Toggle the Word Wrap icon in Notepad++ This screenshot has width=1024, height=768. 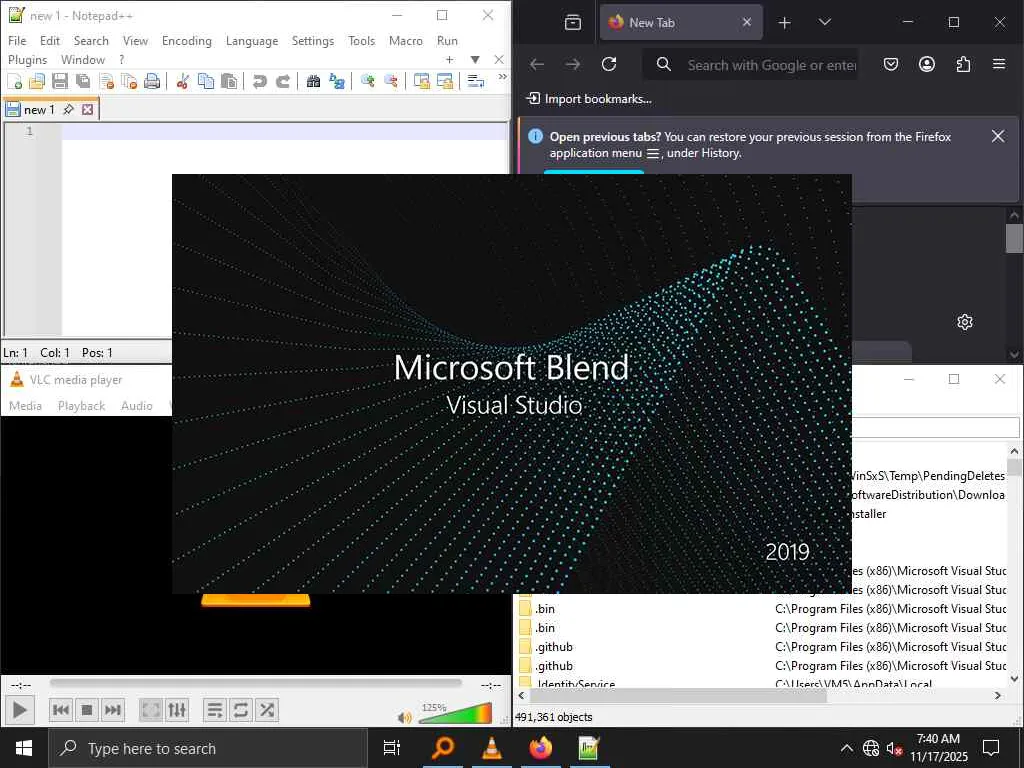(x=476, y=81)
